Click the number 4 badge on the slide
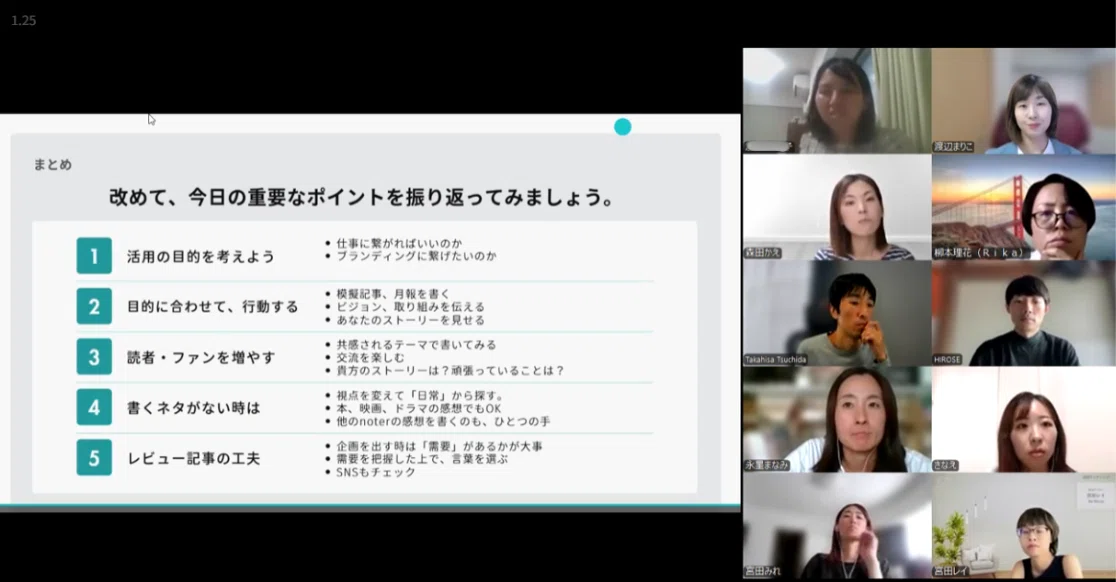Viewport: 1116px width, 582px height. click(x=94, y=407)
